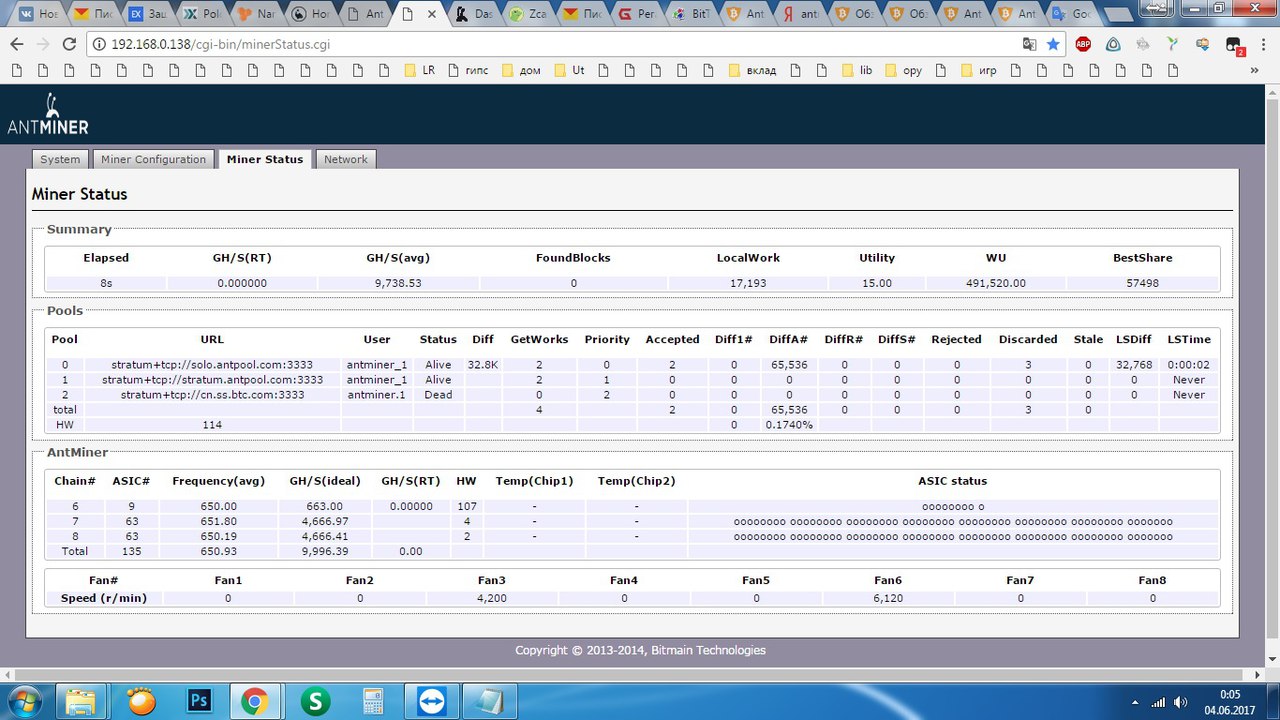Open Windows Explorer from the taskbar
This screenshot has width=1280, height=720.
pos(83,700)
